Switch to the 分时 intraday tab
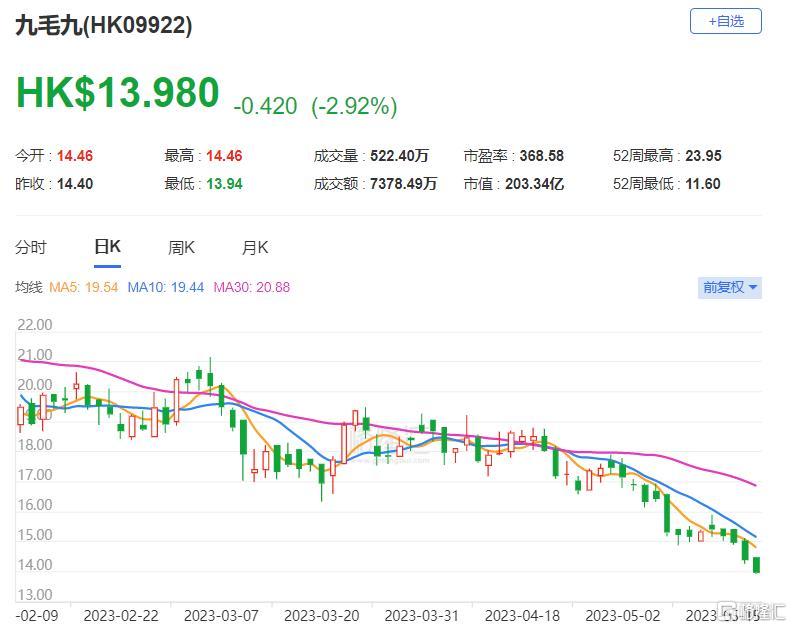 (x=31, y=248)
